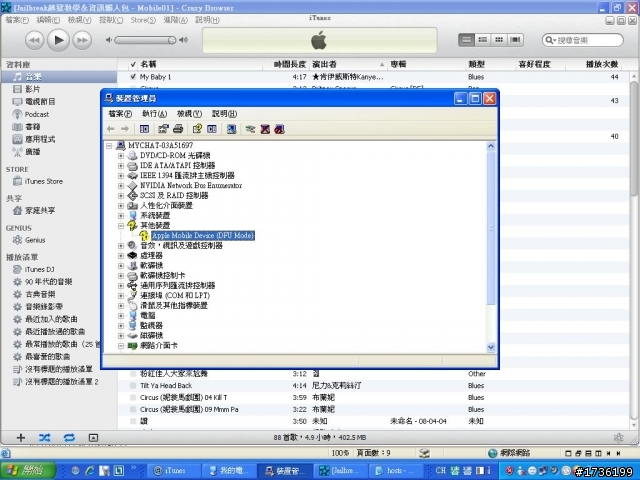
Task: Click show artwork button in iTunes
Action: (x=93, y=438)
